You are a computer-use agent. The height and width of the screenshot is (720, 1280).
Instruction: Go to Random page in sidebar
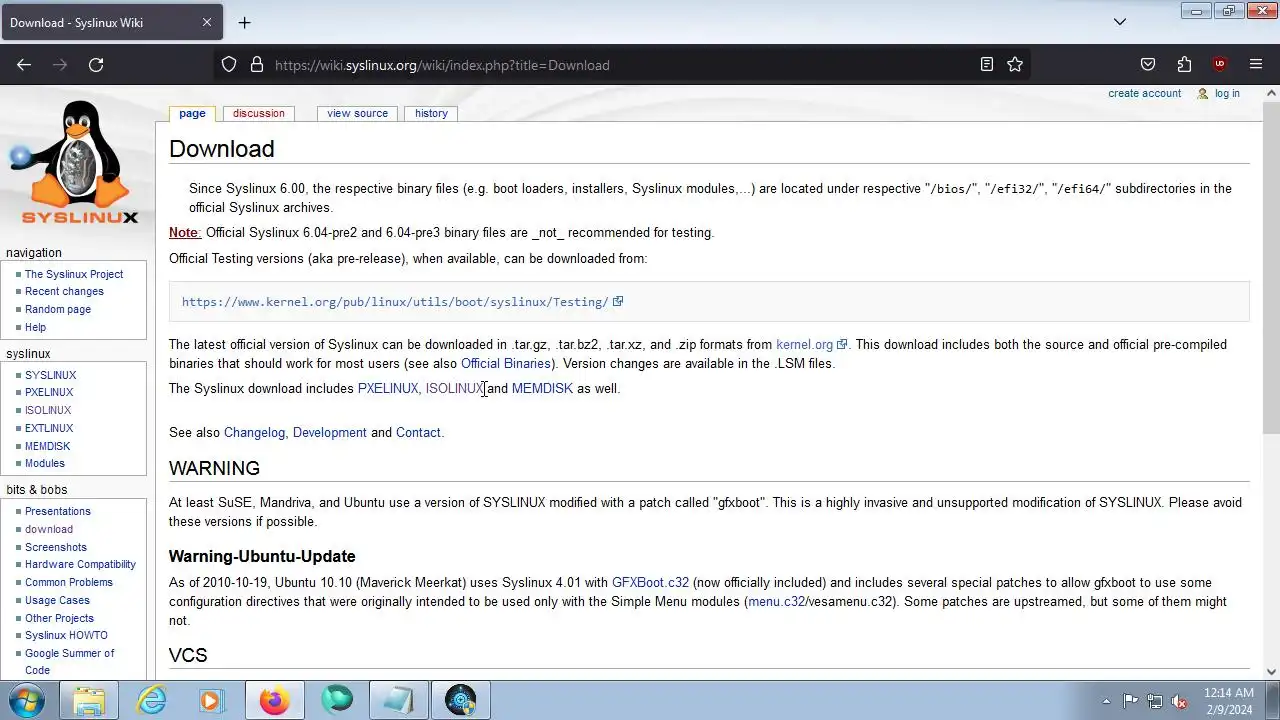[x=58, y=309]
